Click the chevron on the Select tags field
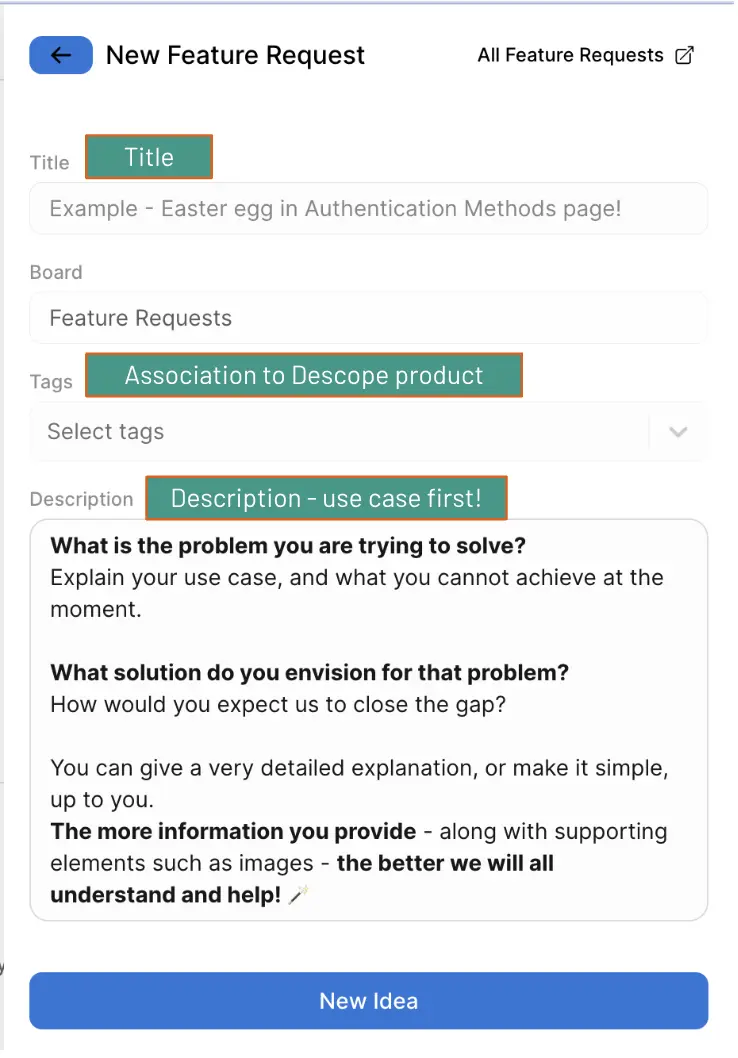738x1058 pixels. coord(678,432)
